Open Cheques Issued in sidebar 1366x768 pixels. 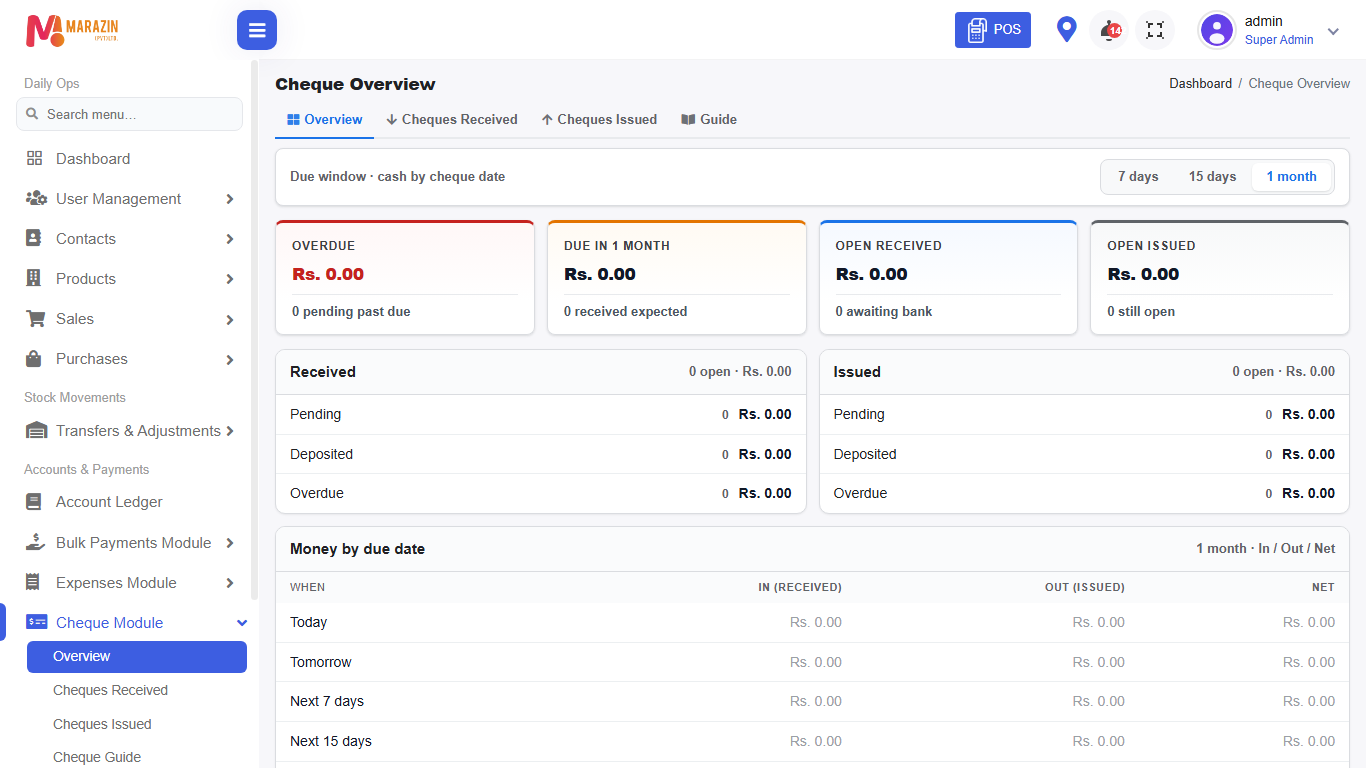102,724
